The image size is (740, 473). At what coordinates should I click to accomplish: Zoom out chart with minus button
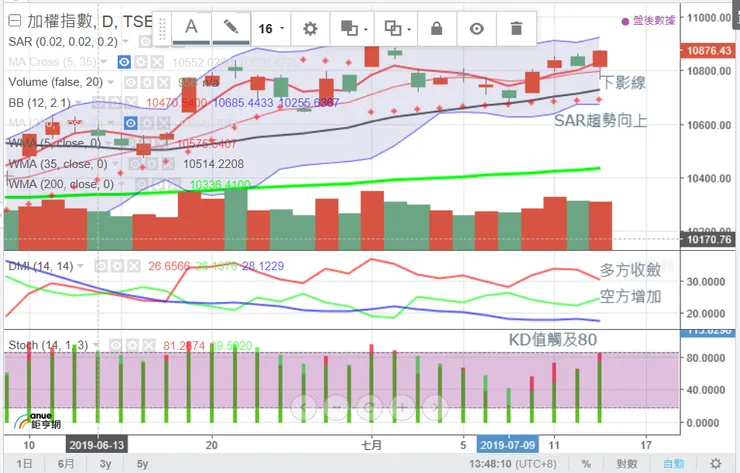336,407
